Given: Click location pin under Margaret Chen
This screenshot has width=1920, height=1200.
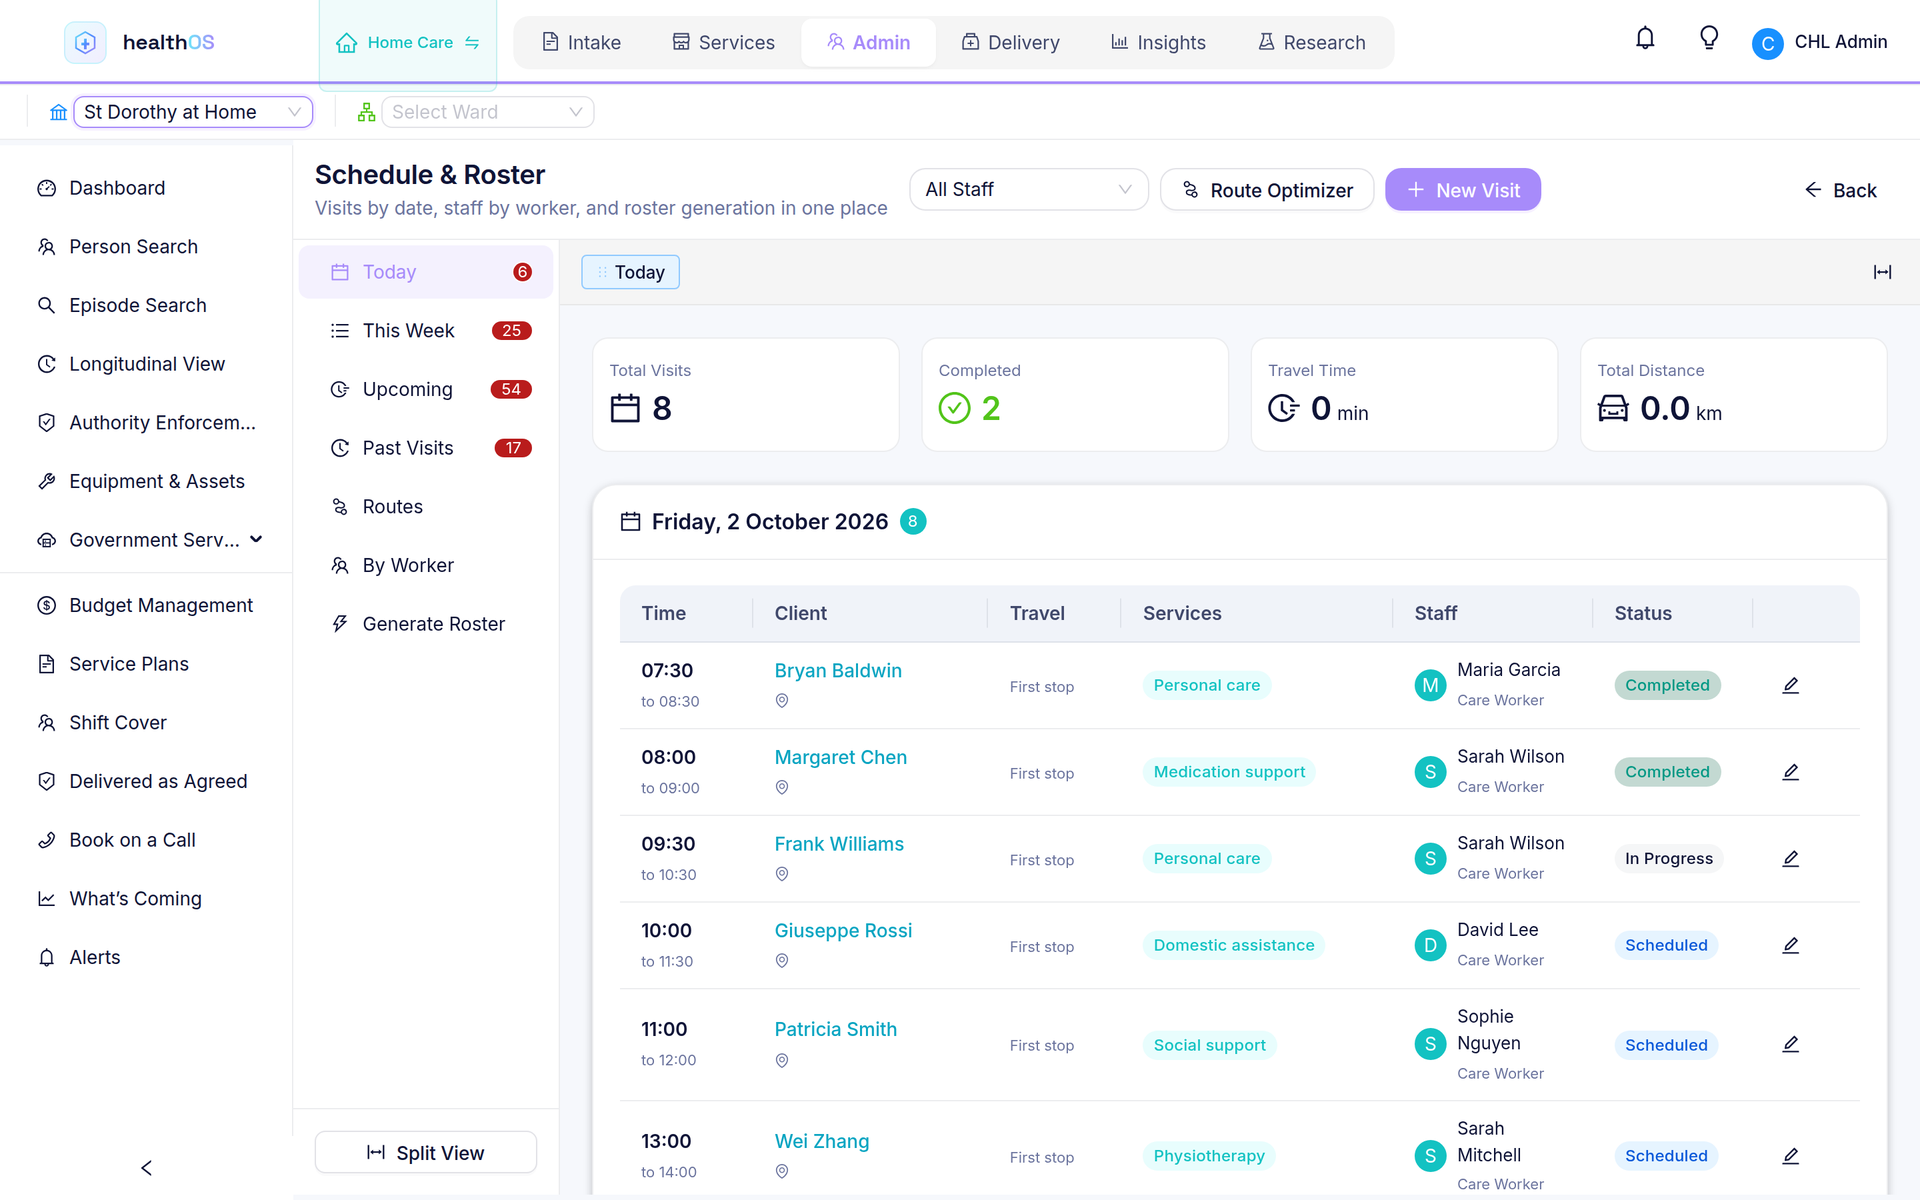Looking at the screenshot, I should tap(782, 788).
